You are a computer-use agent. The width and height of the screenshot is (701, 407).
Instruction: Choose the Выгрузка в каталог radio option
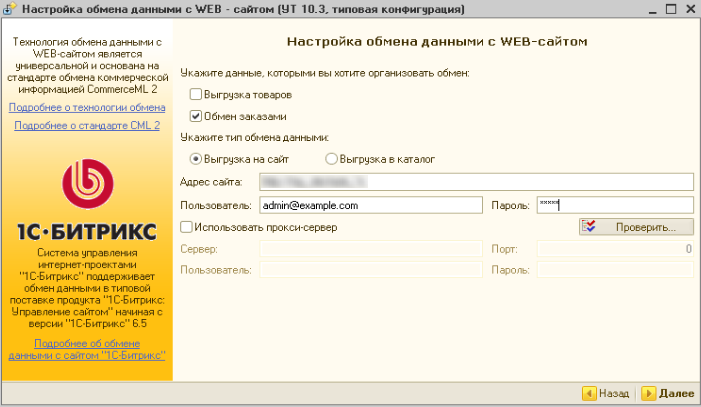(332, 158)
